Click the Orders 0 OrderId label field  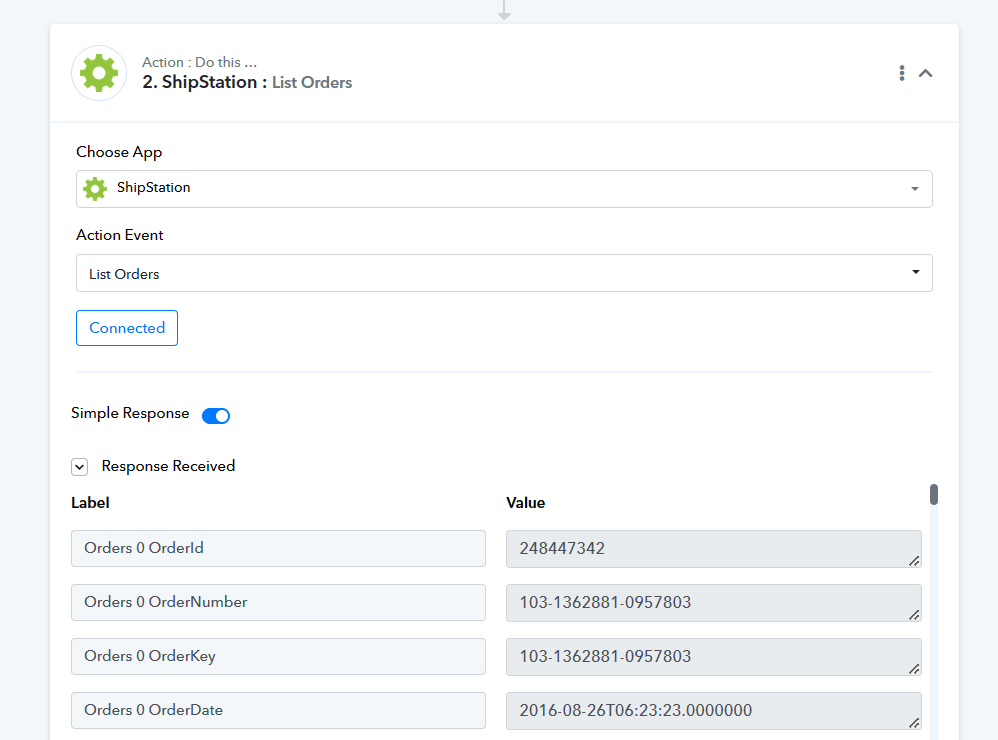(x=278, y=549)
